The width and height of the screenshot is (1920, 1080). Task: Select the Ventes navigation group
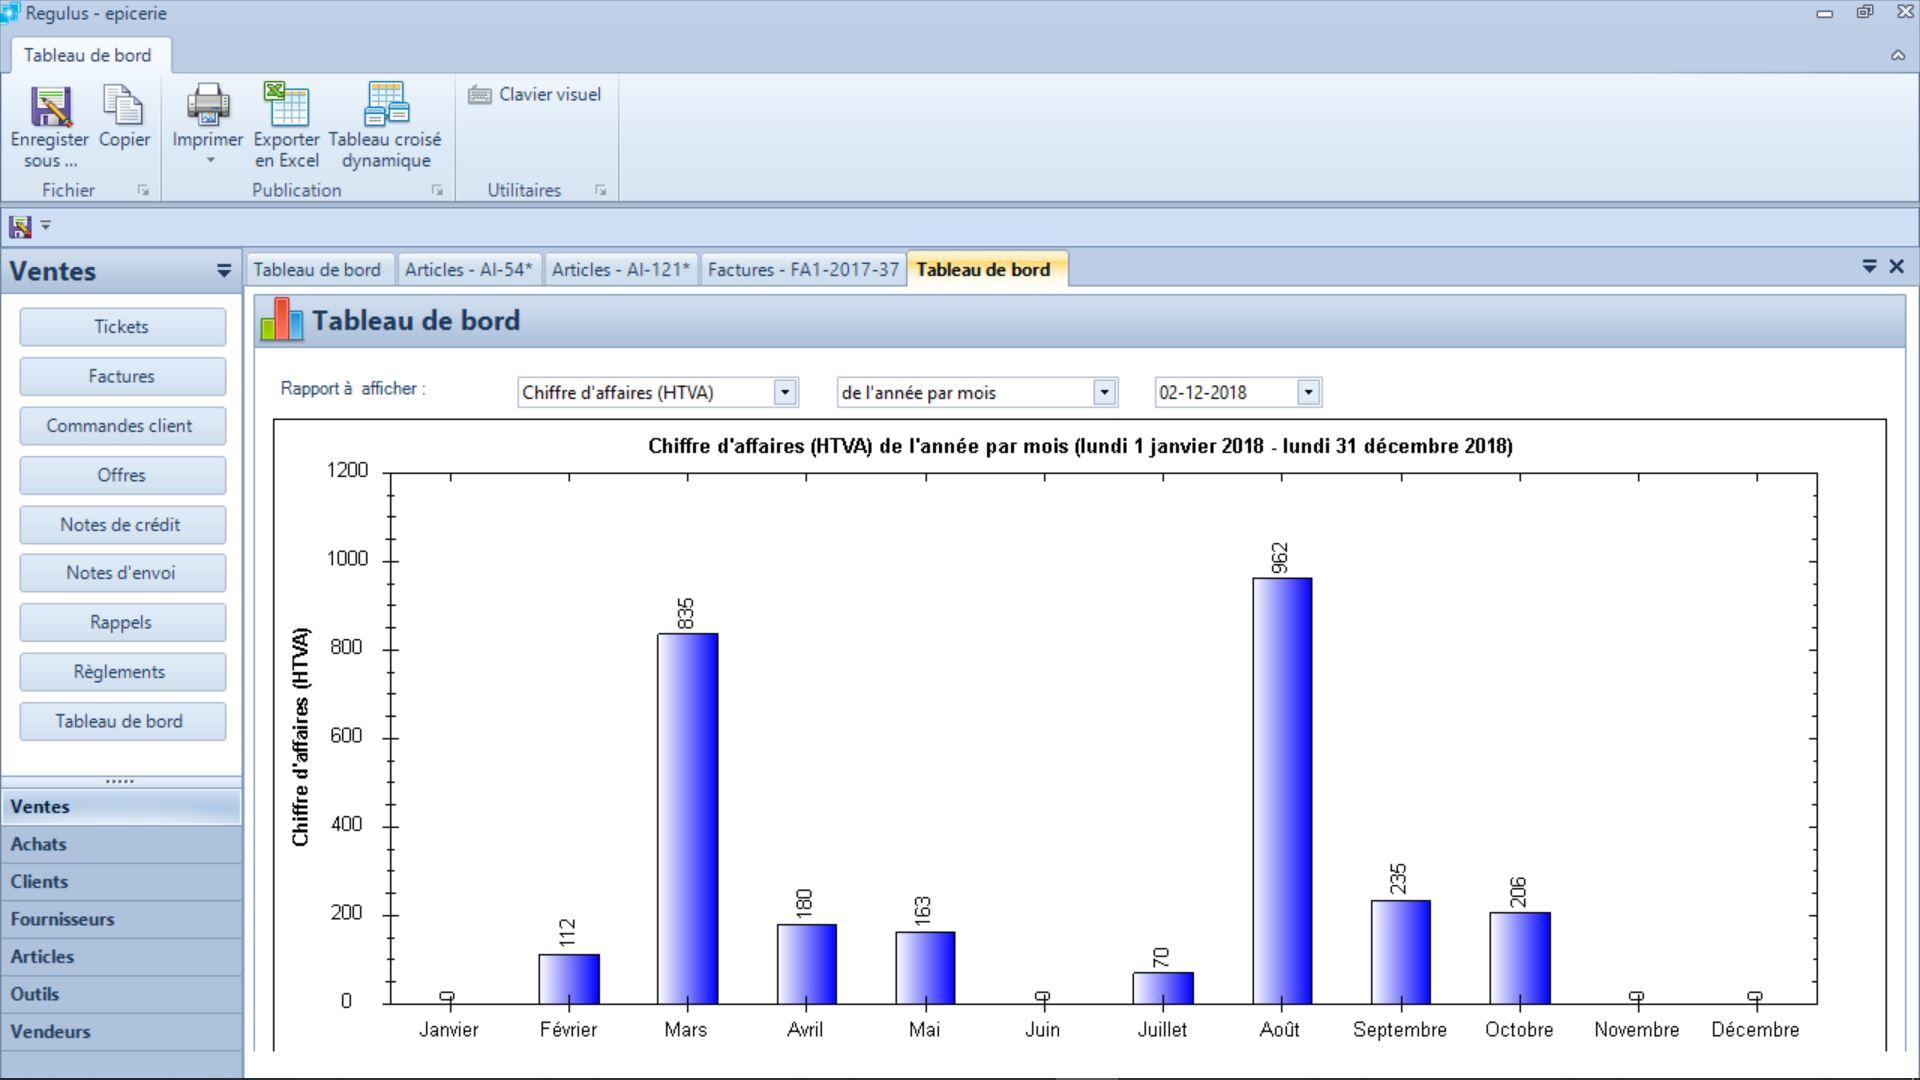pyautogui.click(x=121, y=806)
